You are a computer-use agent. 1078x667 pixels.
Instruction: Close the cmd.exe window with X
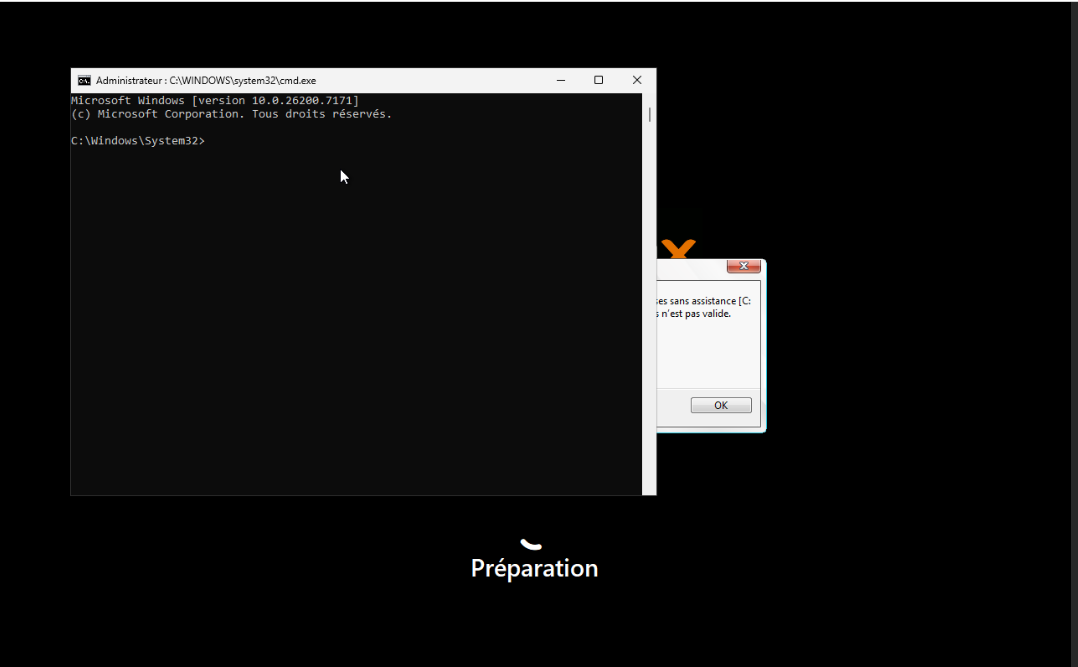(637, 80)
